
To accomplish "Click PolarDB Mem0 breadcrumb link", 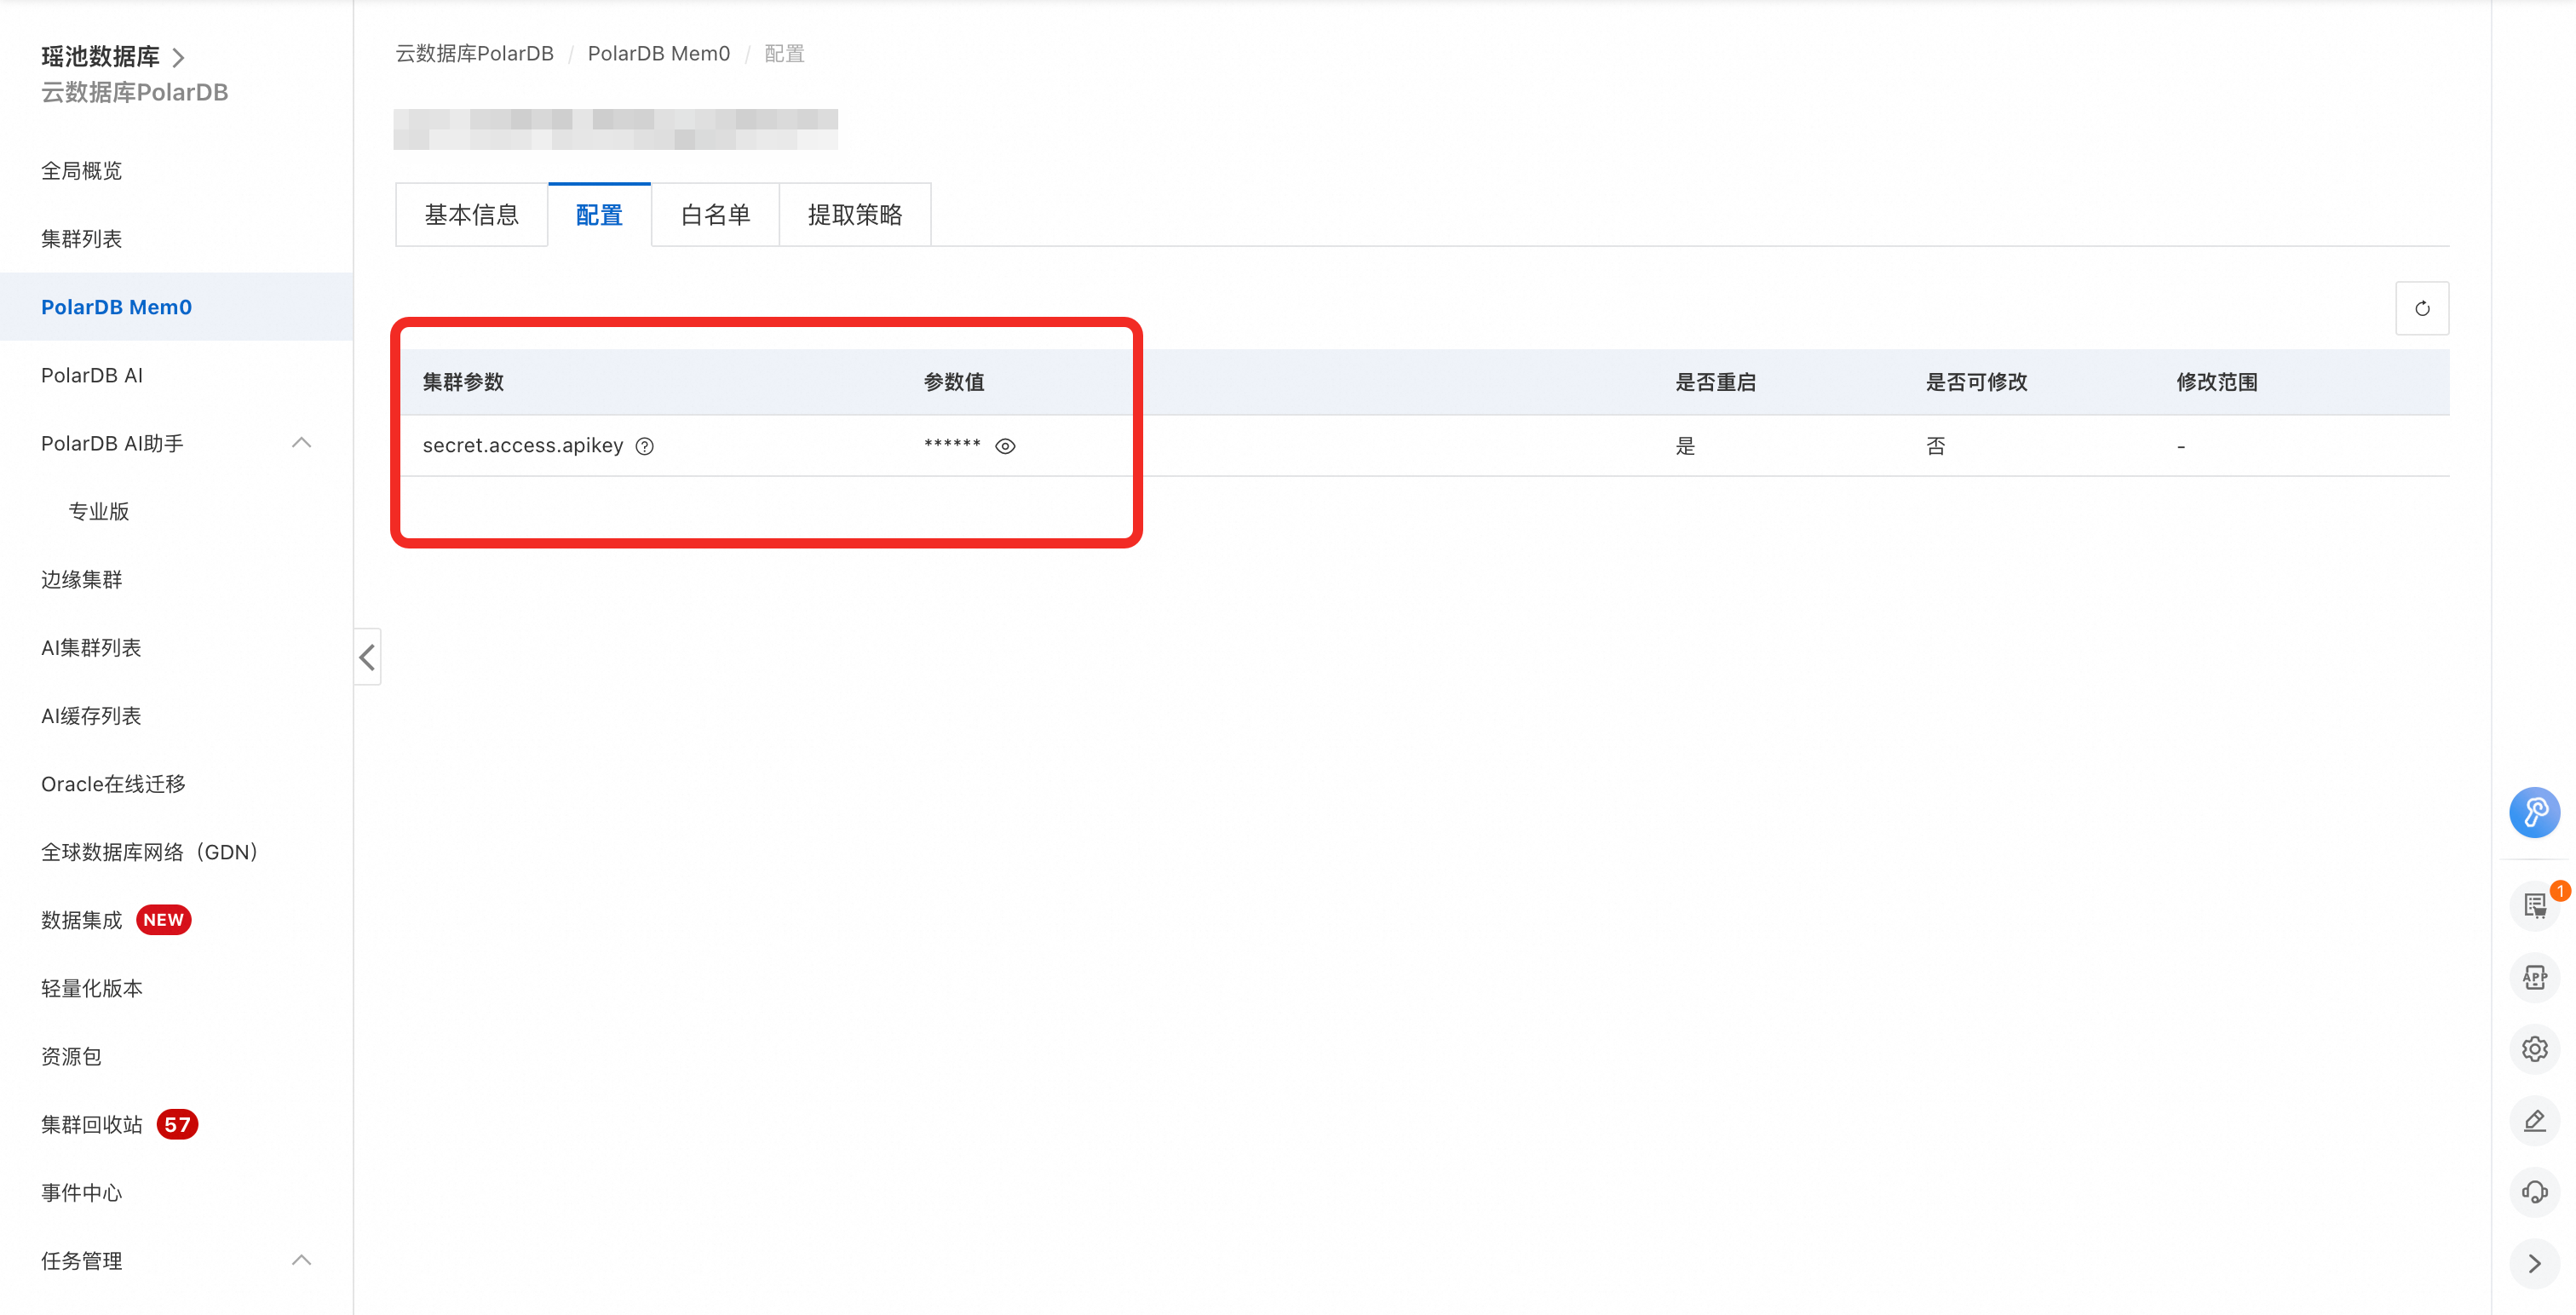I will (659, 54).
